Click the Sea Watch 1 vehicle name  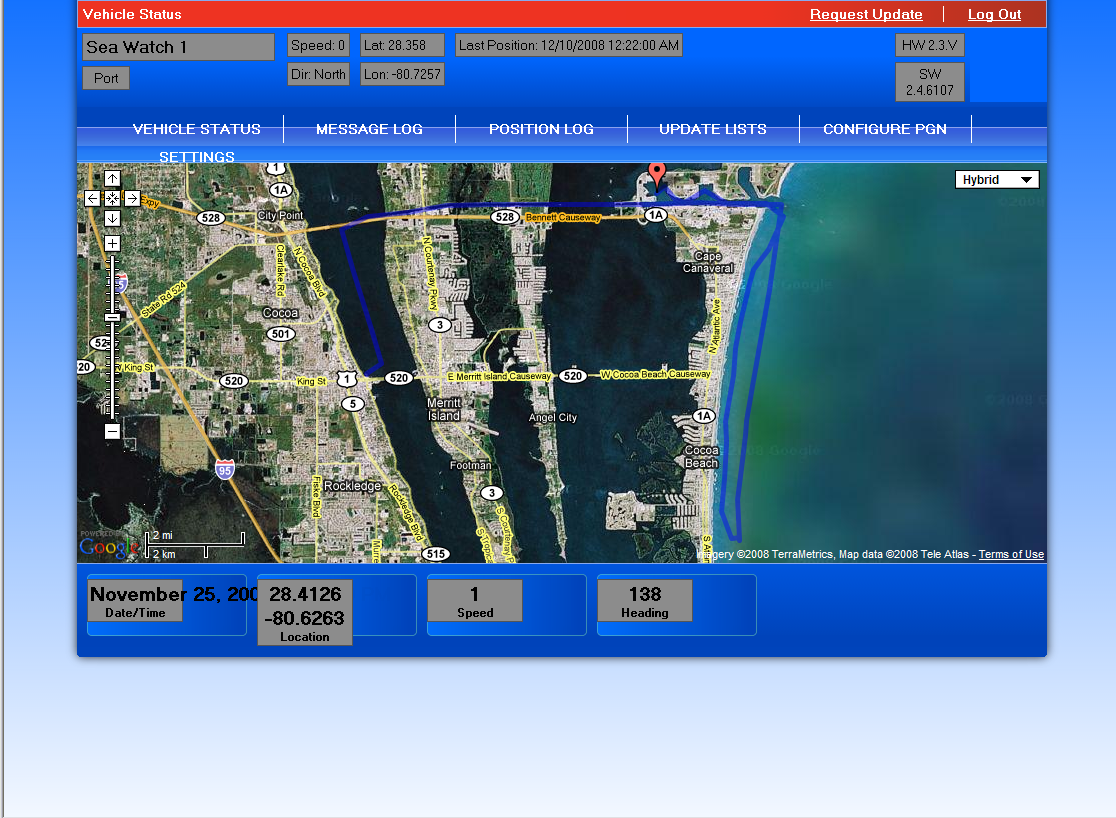178,47
